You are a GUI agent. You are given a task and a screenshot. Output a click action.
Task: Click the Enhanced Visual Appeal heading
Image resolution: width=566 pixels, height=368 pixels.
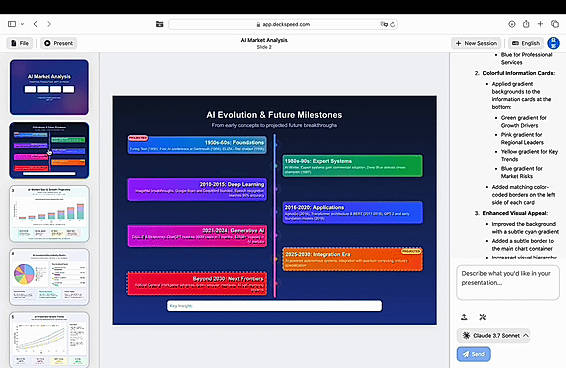[515, 213]
